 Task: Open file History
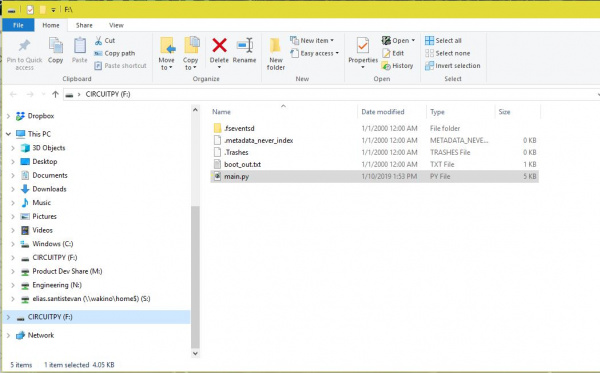click(x=398, y=66)
